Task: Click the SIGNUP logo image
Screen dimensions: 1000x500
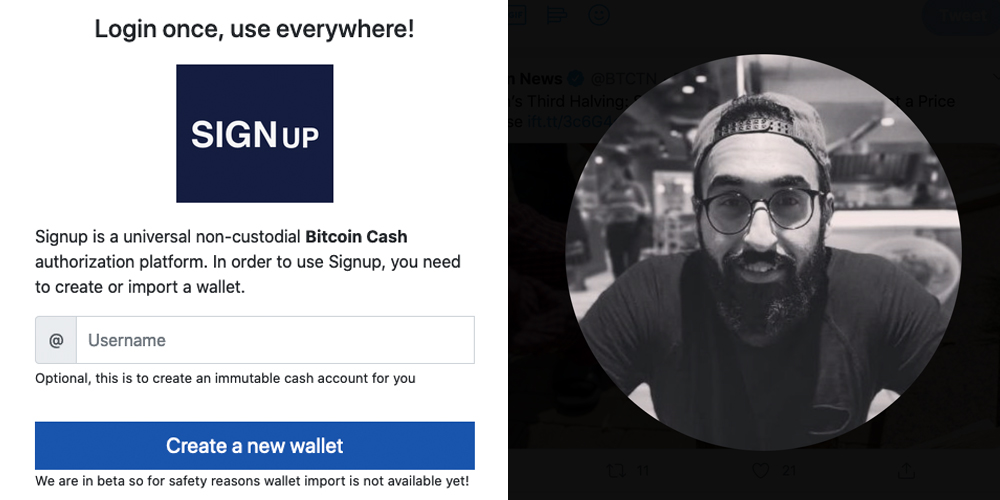Action: [254, 133]
